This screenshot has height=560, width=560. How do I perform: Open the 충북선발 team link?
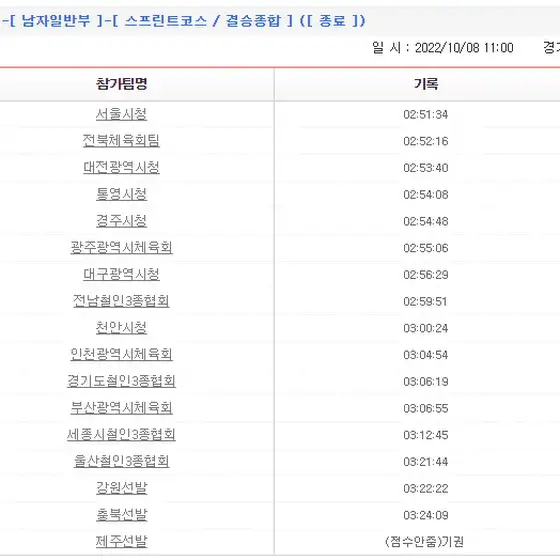tap(121, 515)
